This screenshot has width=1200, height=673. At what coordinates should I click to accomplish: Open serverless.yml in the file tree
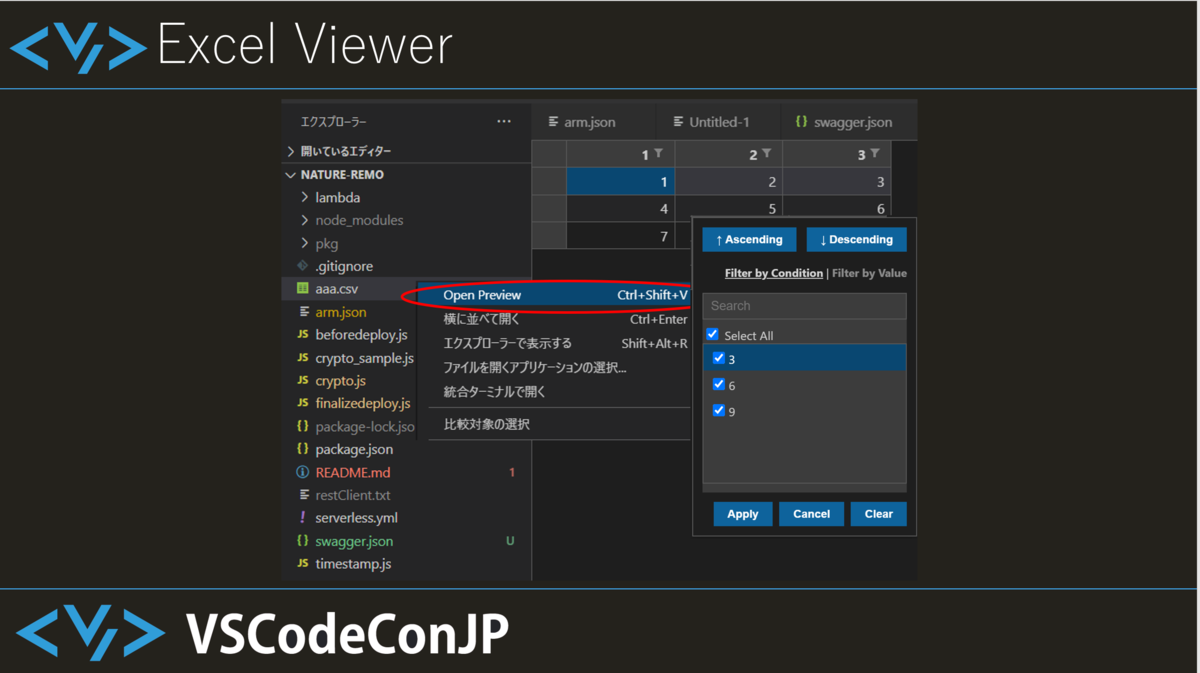point(356,518)
